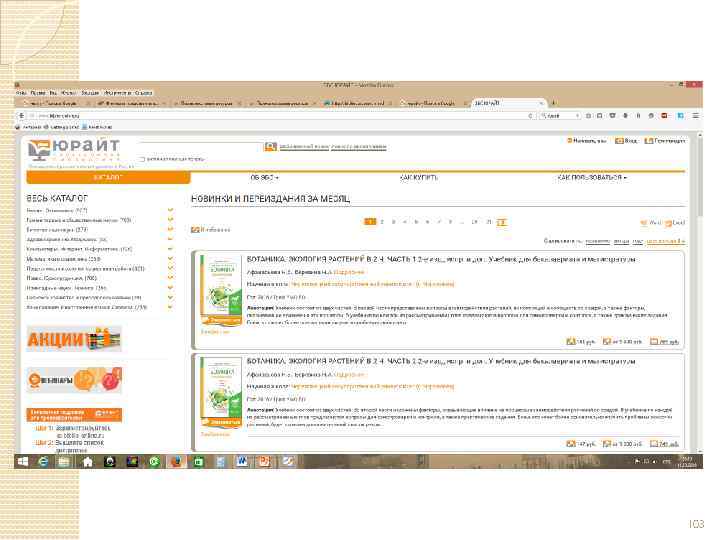Expand the Бизнес. Экономика category chevron
This screenshot has width=720, height=540.
coord(170,210)
